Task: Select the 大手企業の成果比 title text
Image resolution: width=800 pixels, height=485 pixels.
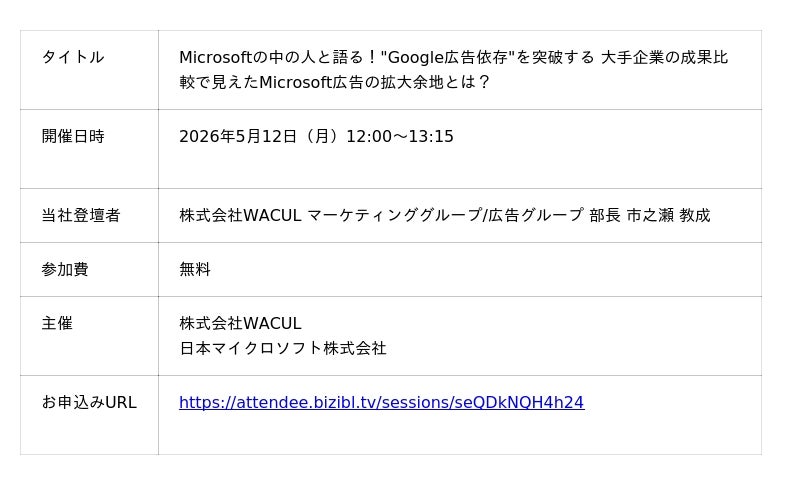Action: point(664,57)
